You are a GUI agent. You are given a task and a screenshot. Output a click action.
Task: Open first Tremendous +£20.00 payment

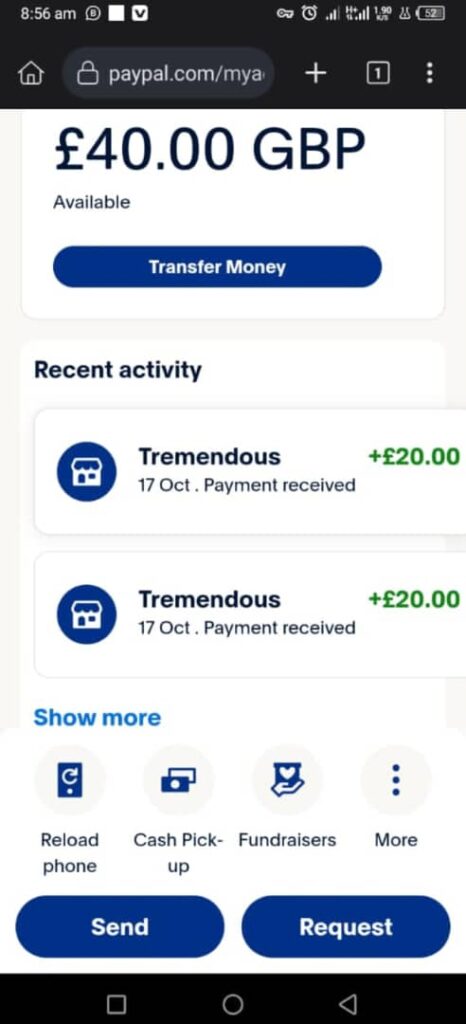(x=250, y=471)
